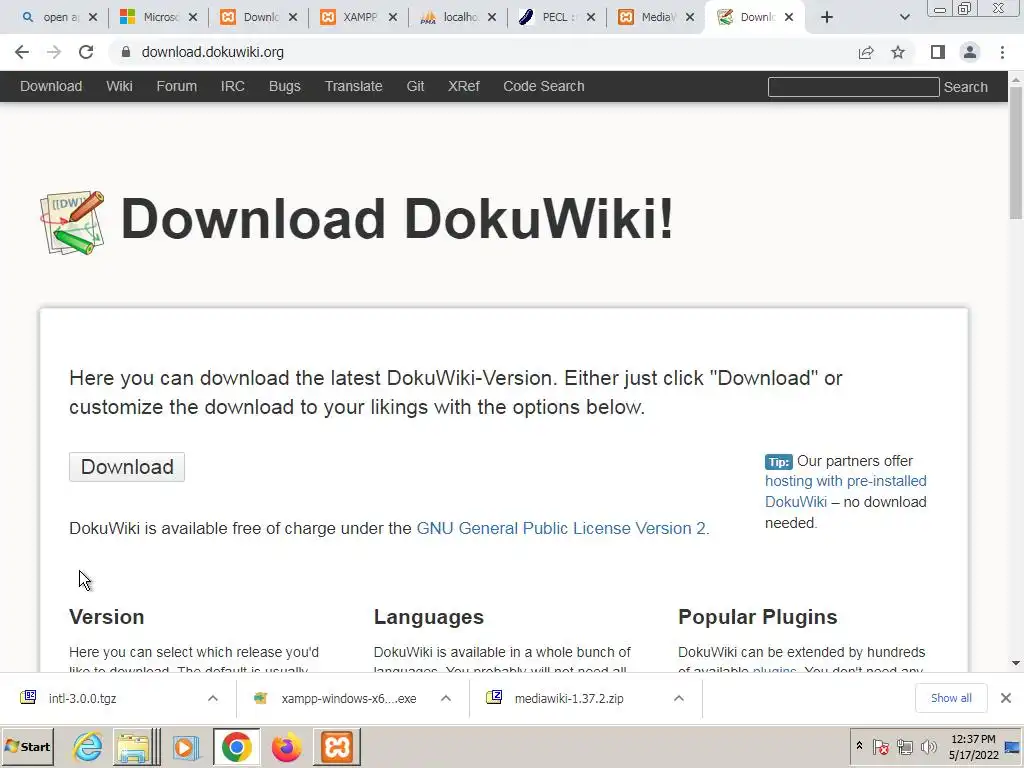The height and width of the screenshot is (768, 1024).
Task: Open the Git nav menu item
Action: tap(415, 86)
